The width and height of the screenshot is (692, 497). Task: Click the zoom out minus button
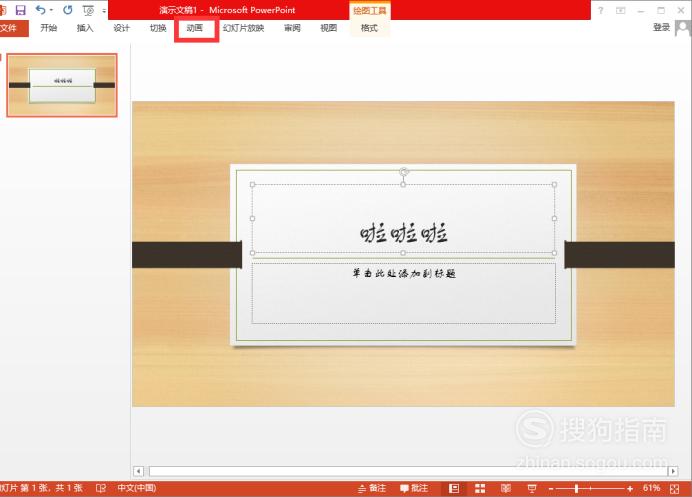[551, 489]
